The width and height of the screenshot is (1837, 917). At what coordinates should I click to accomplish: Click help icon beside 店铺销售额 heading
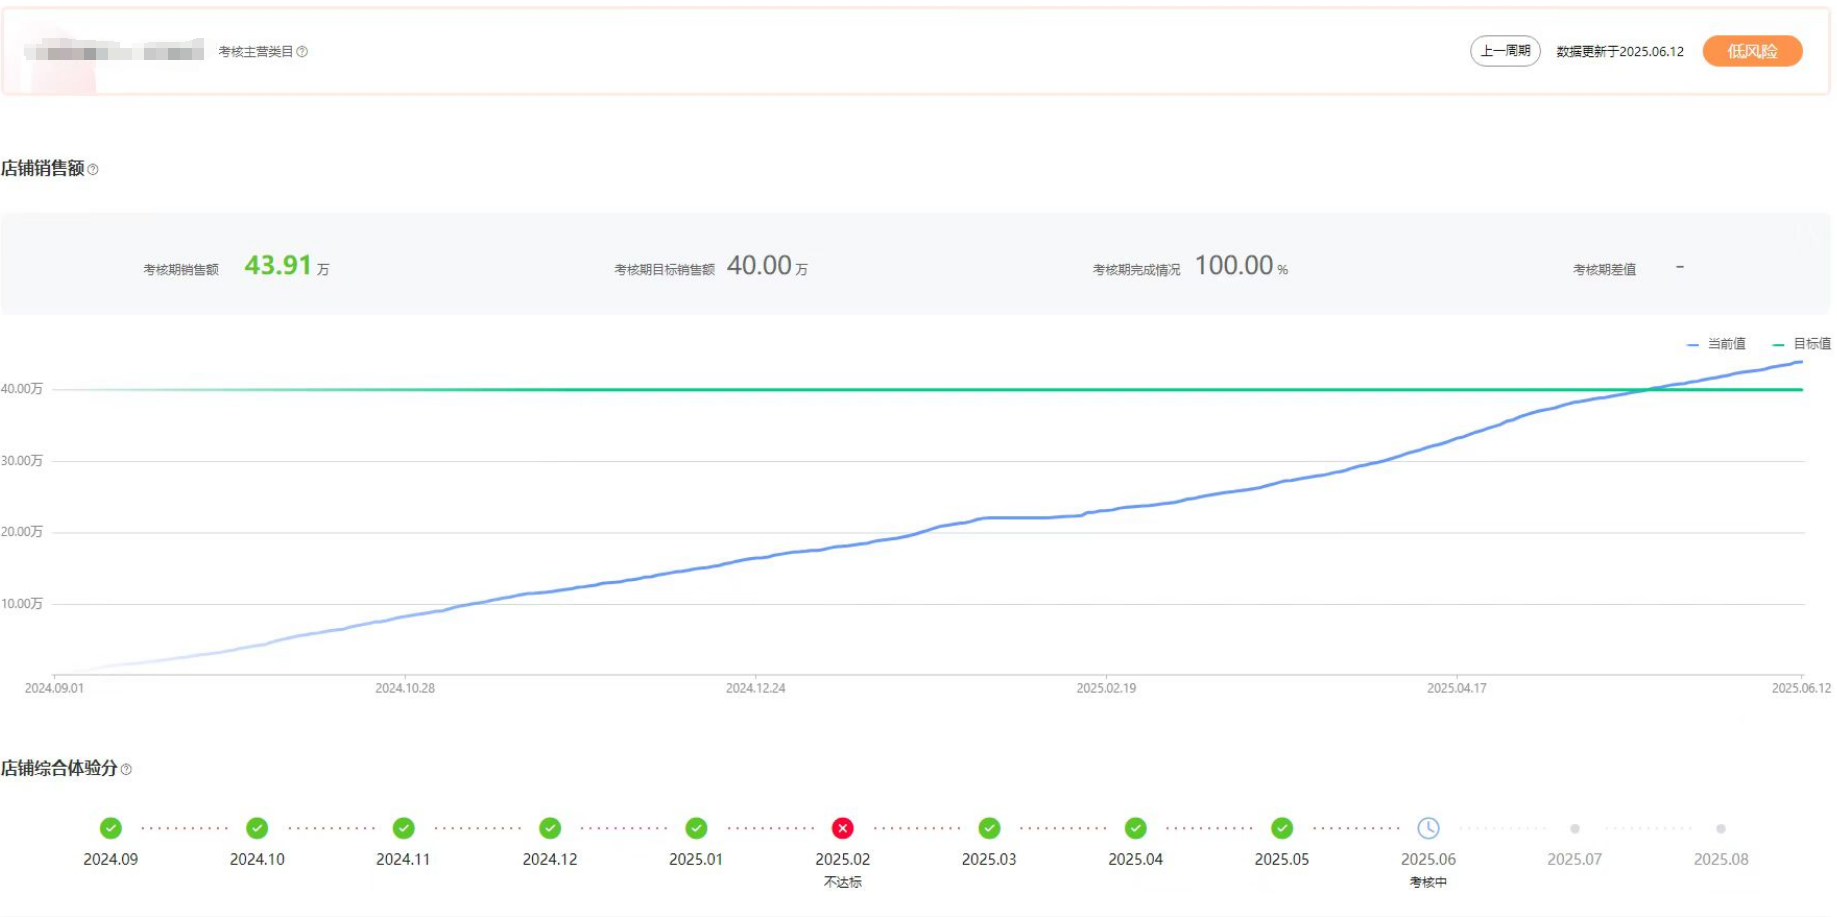pyautogui.click(x=93, y=170)
